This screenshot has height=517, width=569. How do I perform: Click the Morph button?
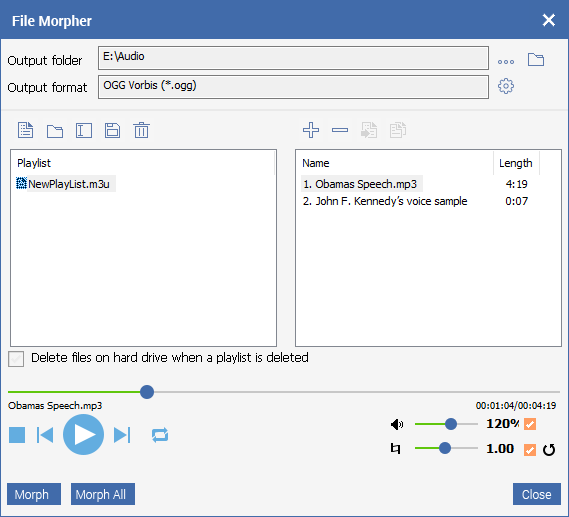[x=34, y=494]
